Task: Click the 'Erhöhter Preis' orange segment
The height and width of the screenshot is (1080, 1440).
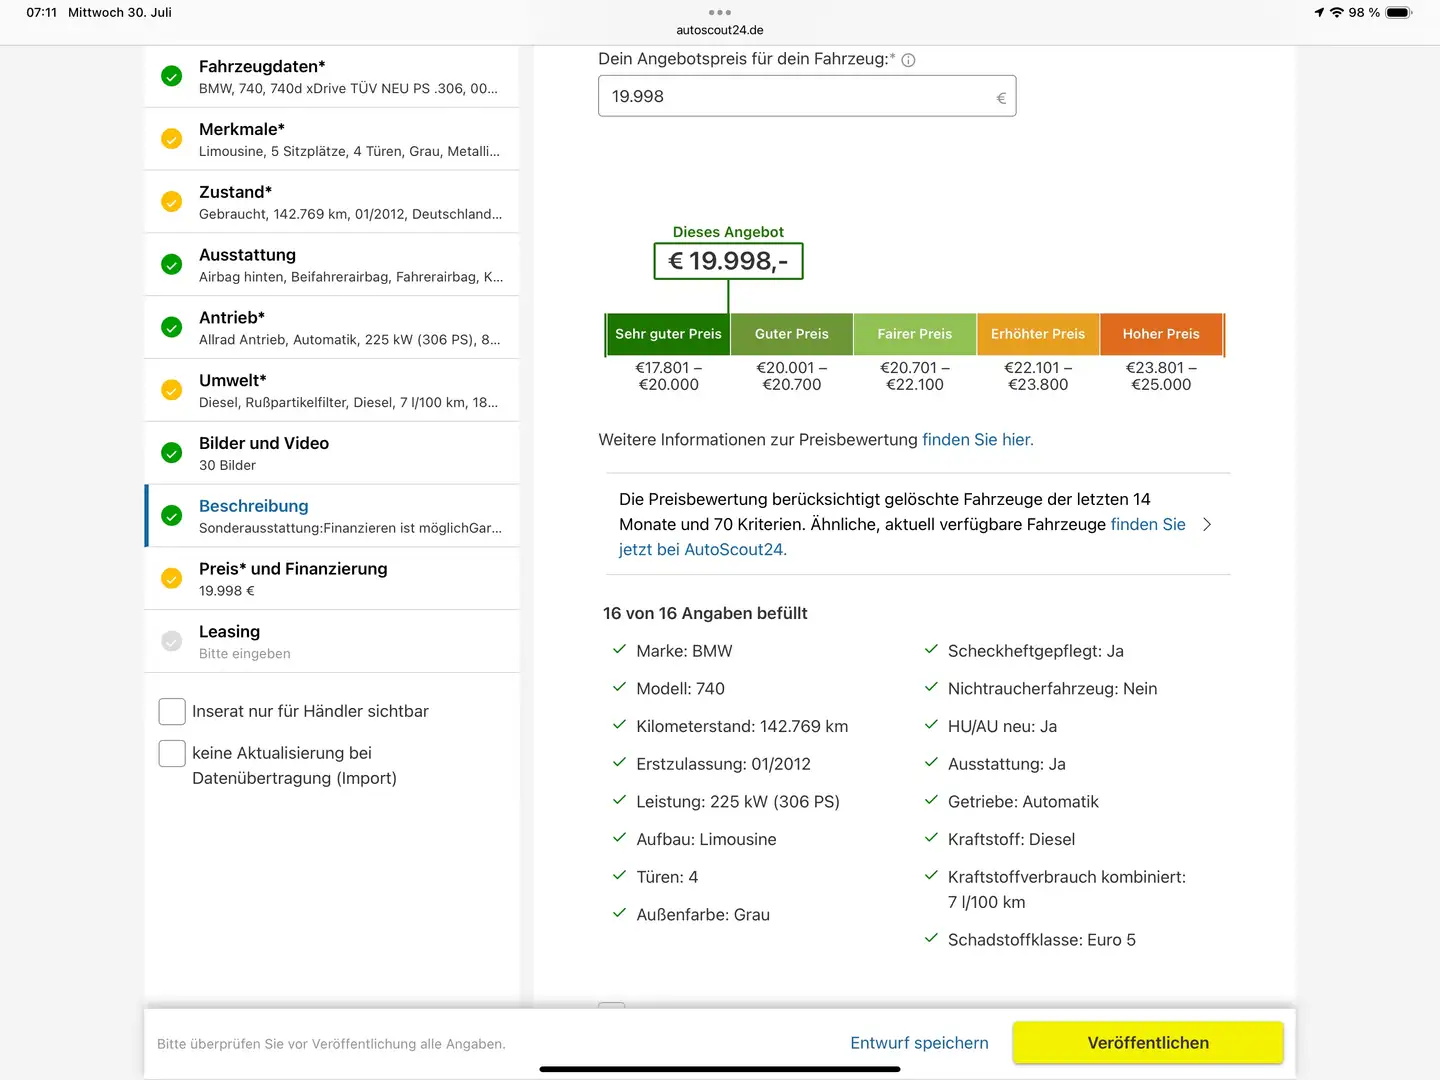Action: (1038, 334)
